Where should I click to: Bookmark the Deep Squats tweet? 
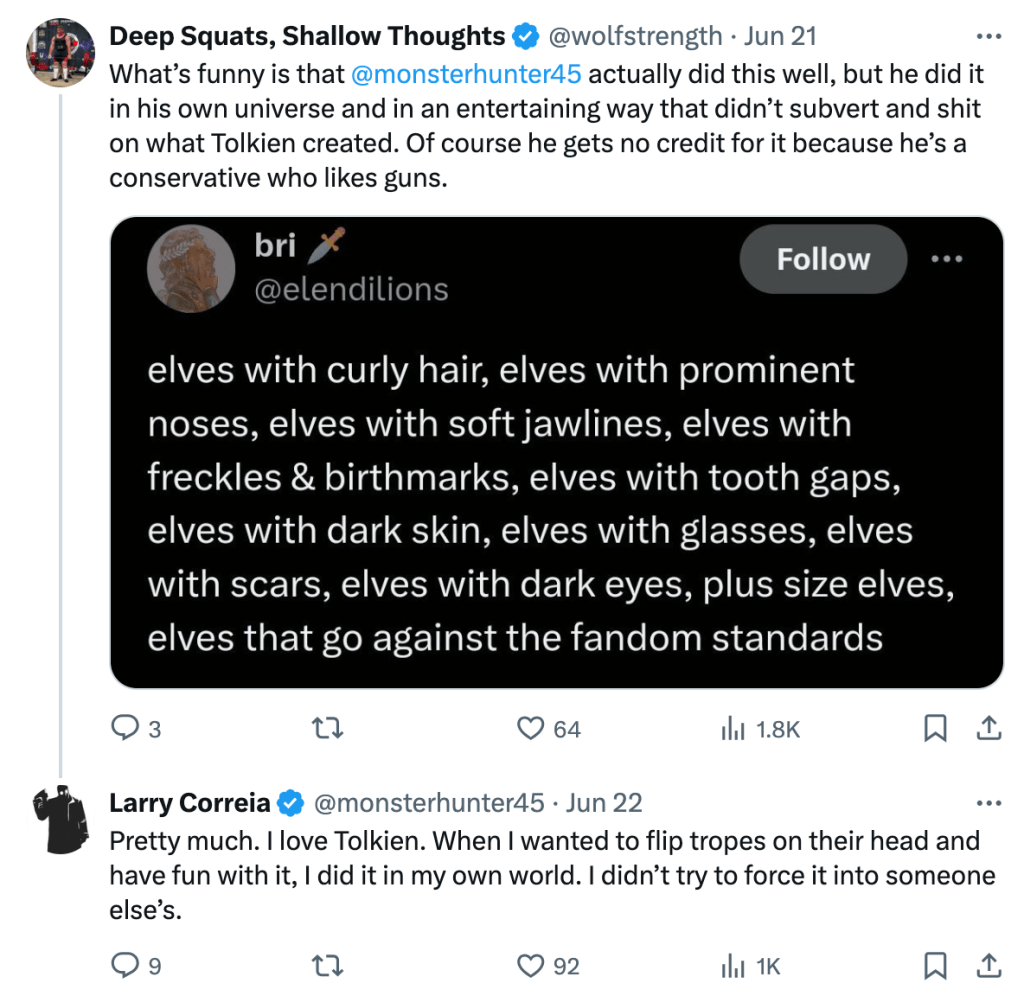point(935,729)
